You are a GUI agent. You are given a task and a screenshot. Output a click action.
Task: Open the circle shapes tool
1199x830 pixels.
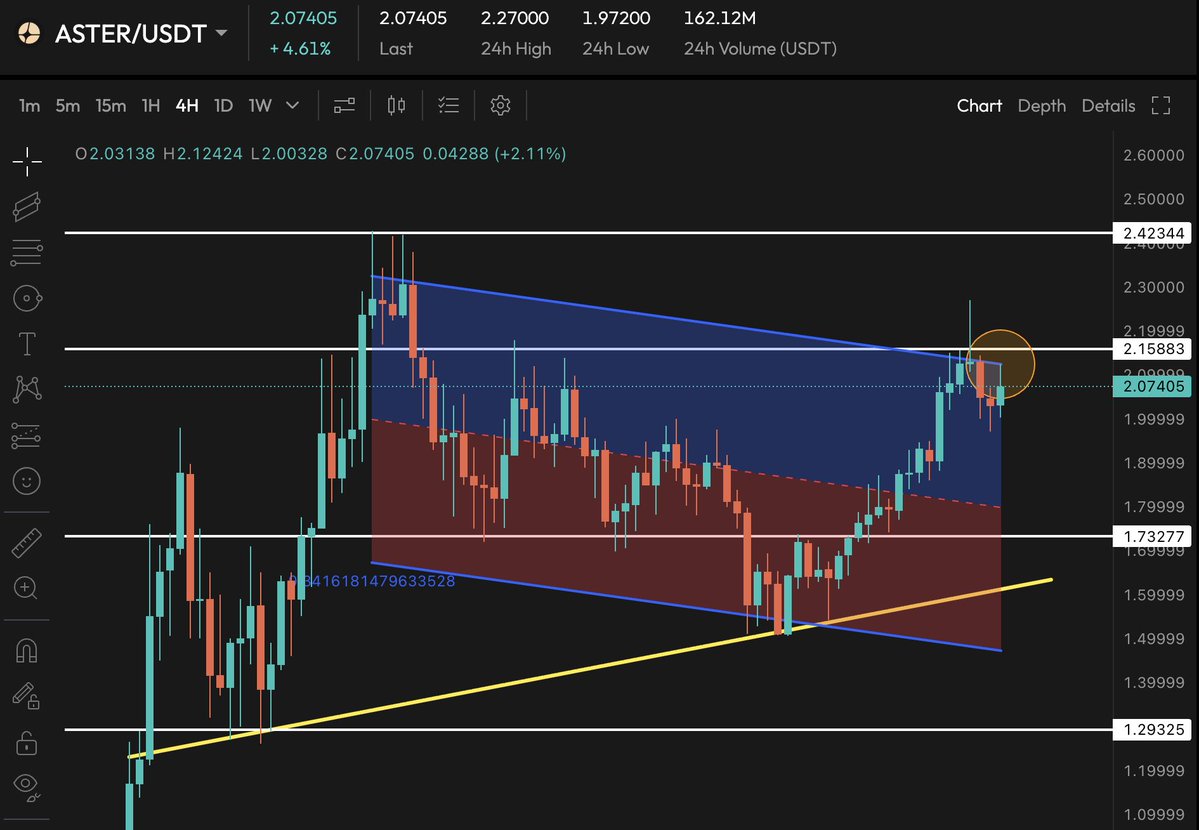[27, 298]
